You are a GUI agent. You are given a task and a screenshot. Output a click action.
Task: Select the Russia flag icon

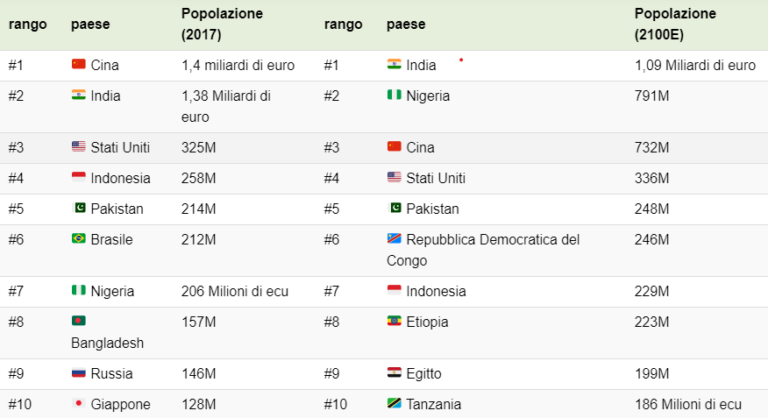point(78,373)
